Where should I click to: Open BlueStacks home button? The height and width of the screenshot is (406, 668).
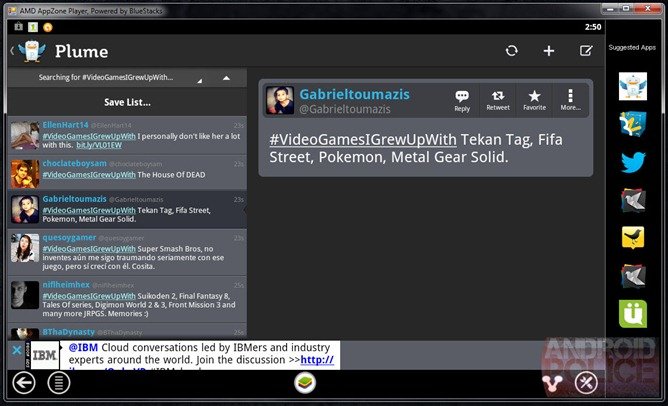305,383
